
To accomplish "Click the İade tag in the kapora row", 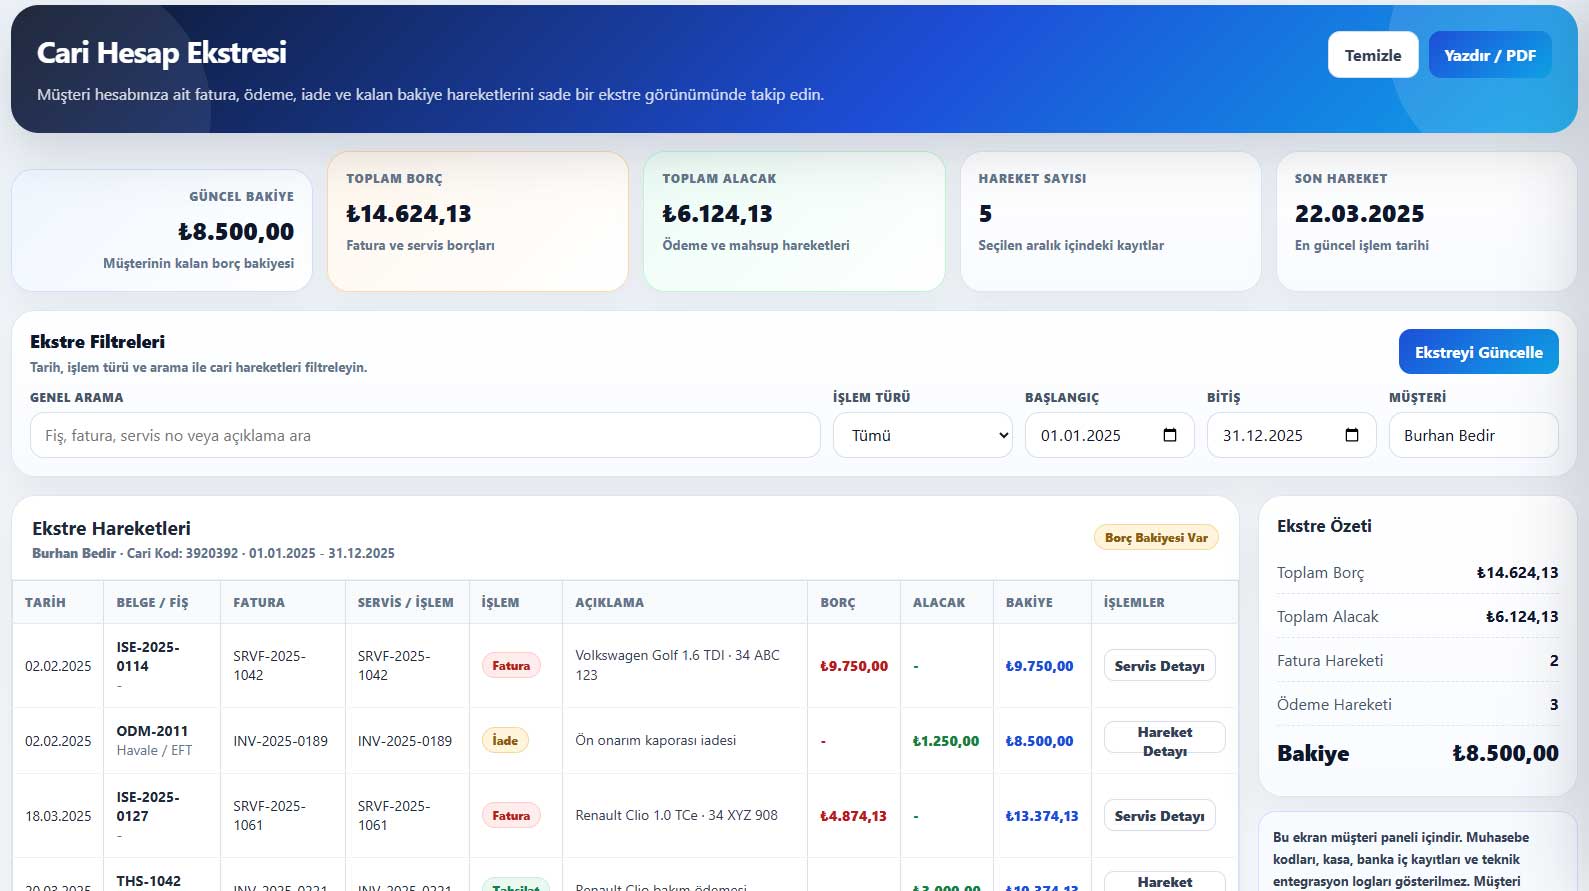I will [505, 741].
